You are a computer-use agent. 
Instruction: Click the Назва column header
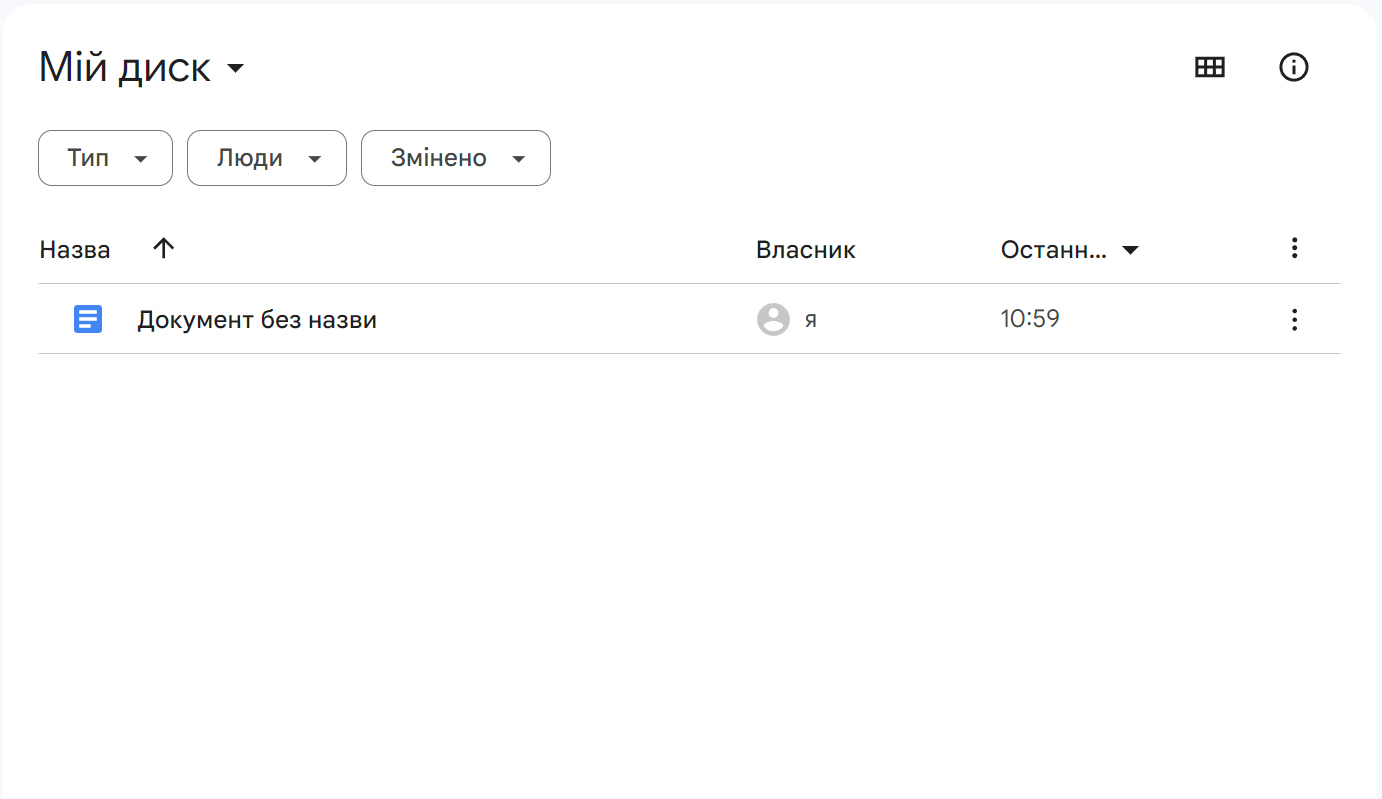75,250
